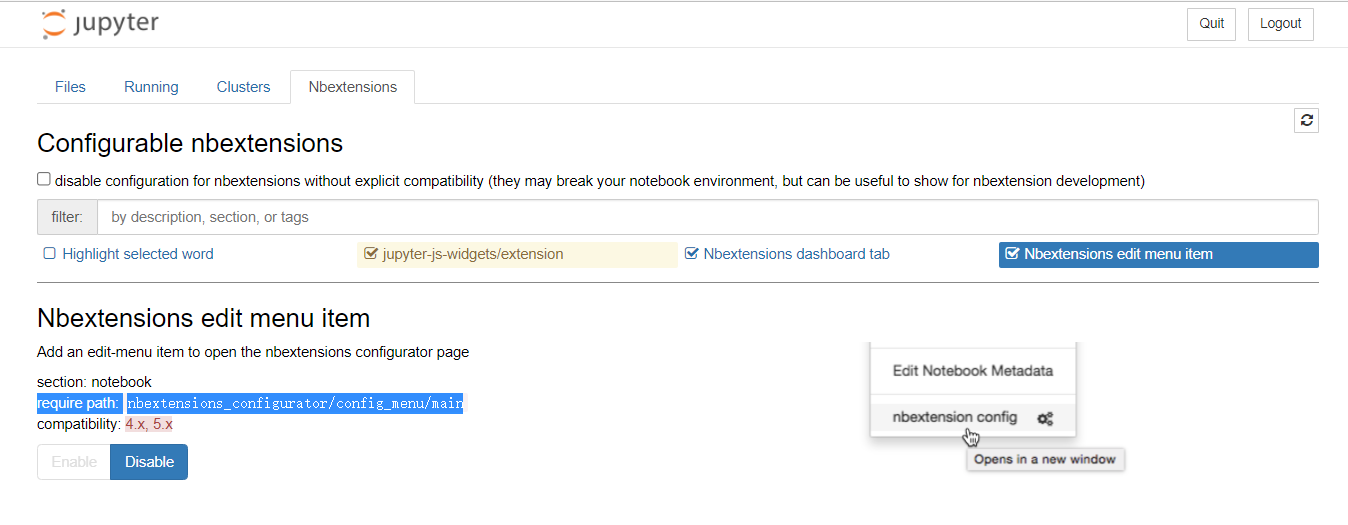Image resolution: width=1348 pixels, height=525 pixels.
Task: Open the Clusters tab
Action: pyautogui.click(x=243, y=87)
